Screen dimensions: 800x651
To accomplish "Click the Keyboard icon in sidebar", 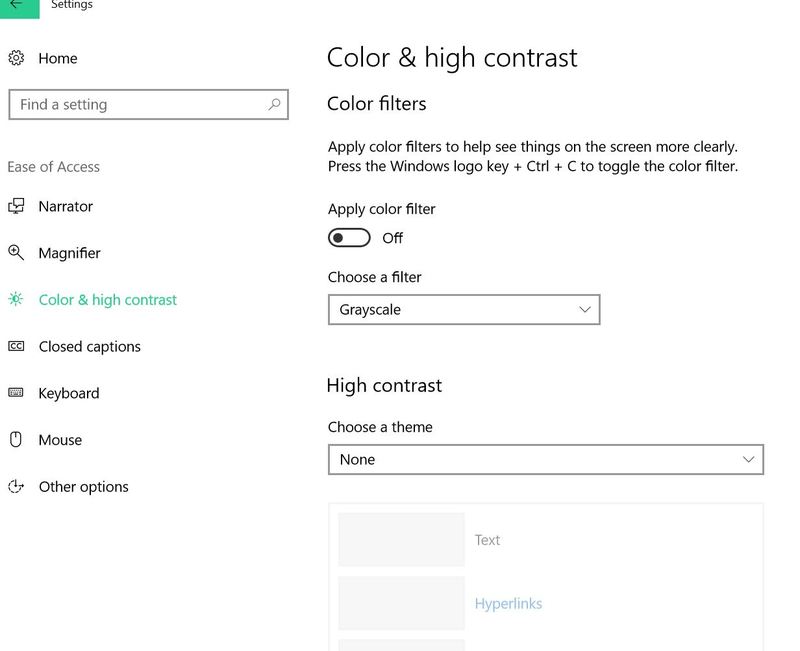I will 16,393.
